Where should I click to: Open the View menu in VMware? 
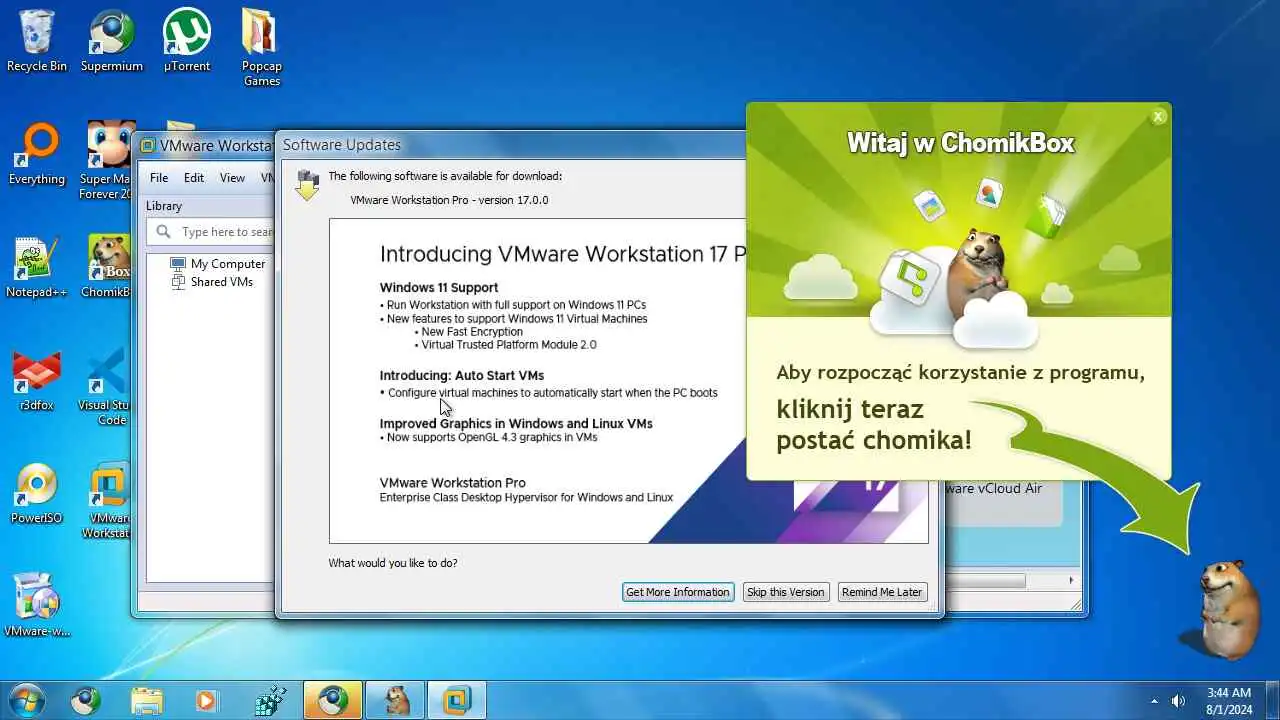click(x=232, y=177)
